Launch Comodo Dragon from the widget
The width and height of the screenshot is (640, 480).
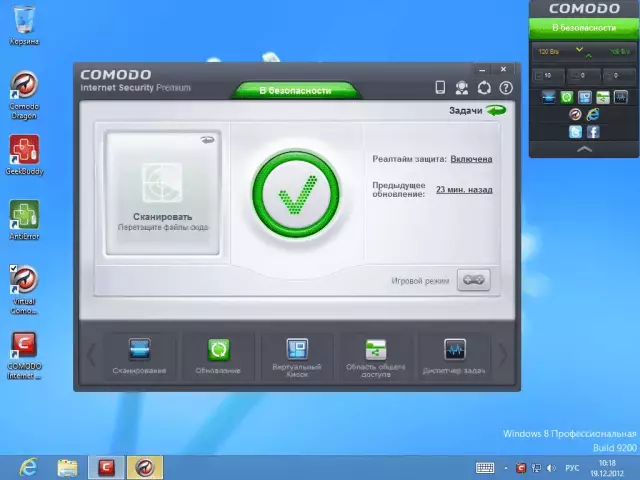point(576,115)
